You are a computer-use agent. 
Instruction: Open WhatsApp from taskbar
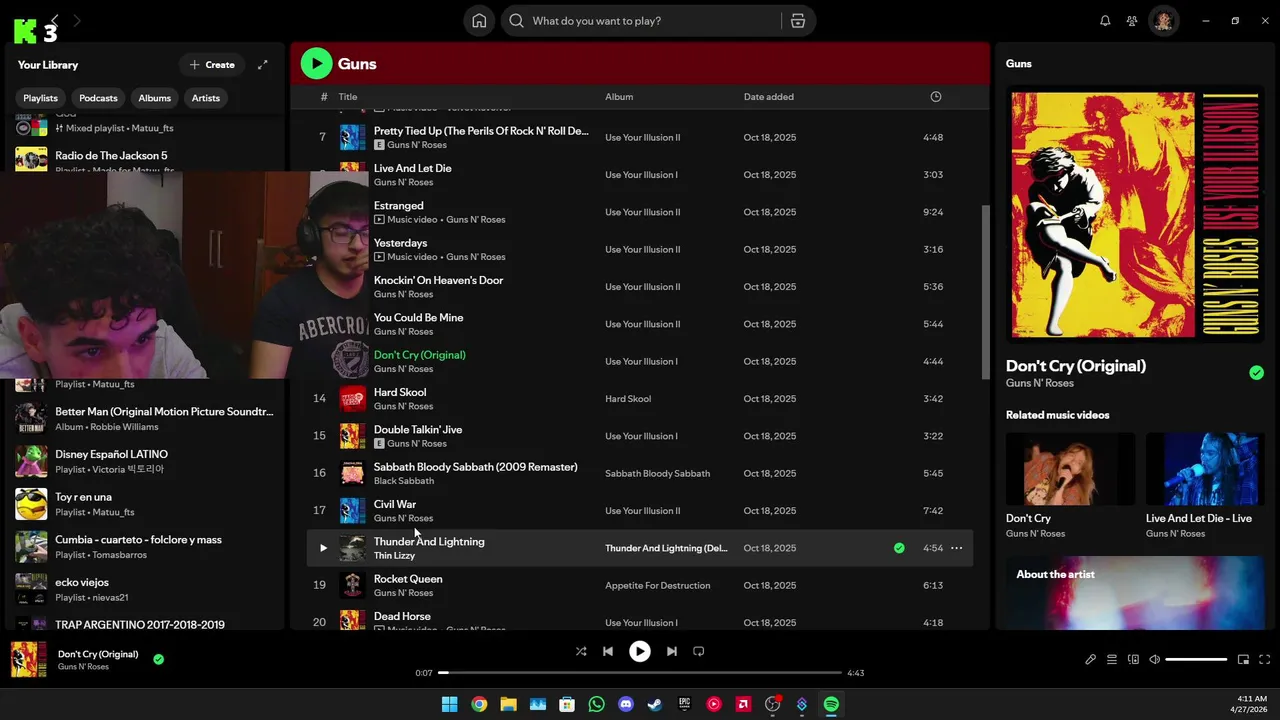point(597,704)
